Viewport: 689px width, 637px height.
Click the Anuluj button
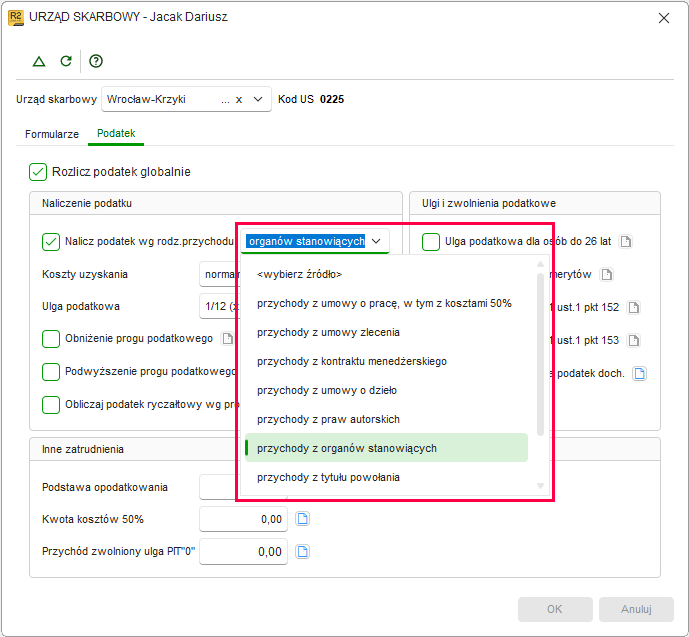pyautogui.click(x=636, y=609)
